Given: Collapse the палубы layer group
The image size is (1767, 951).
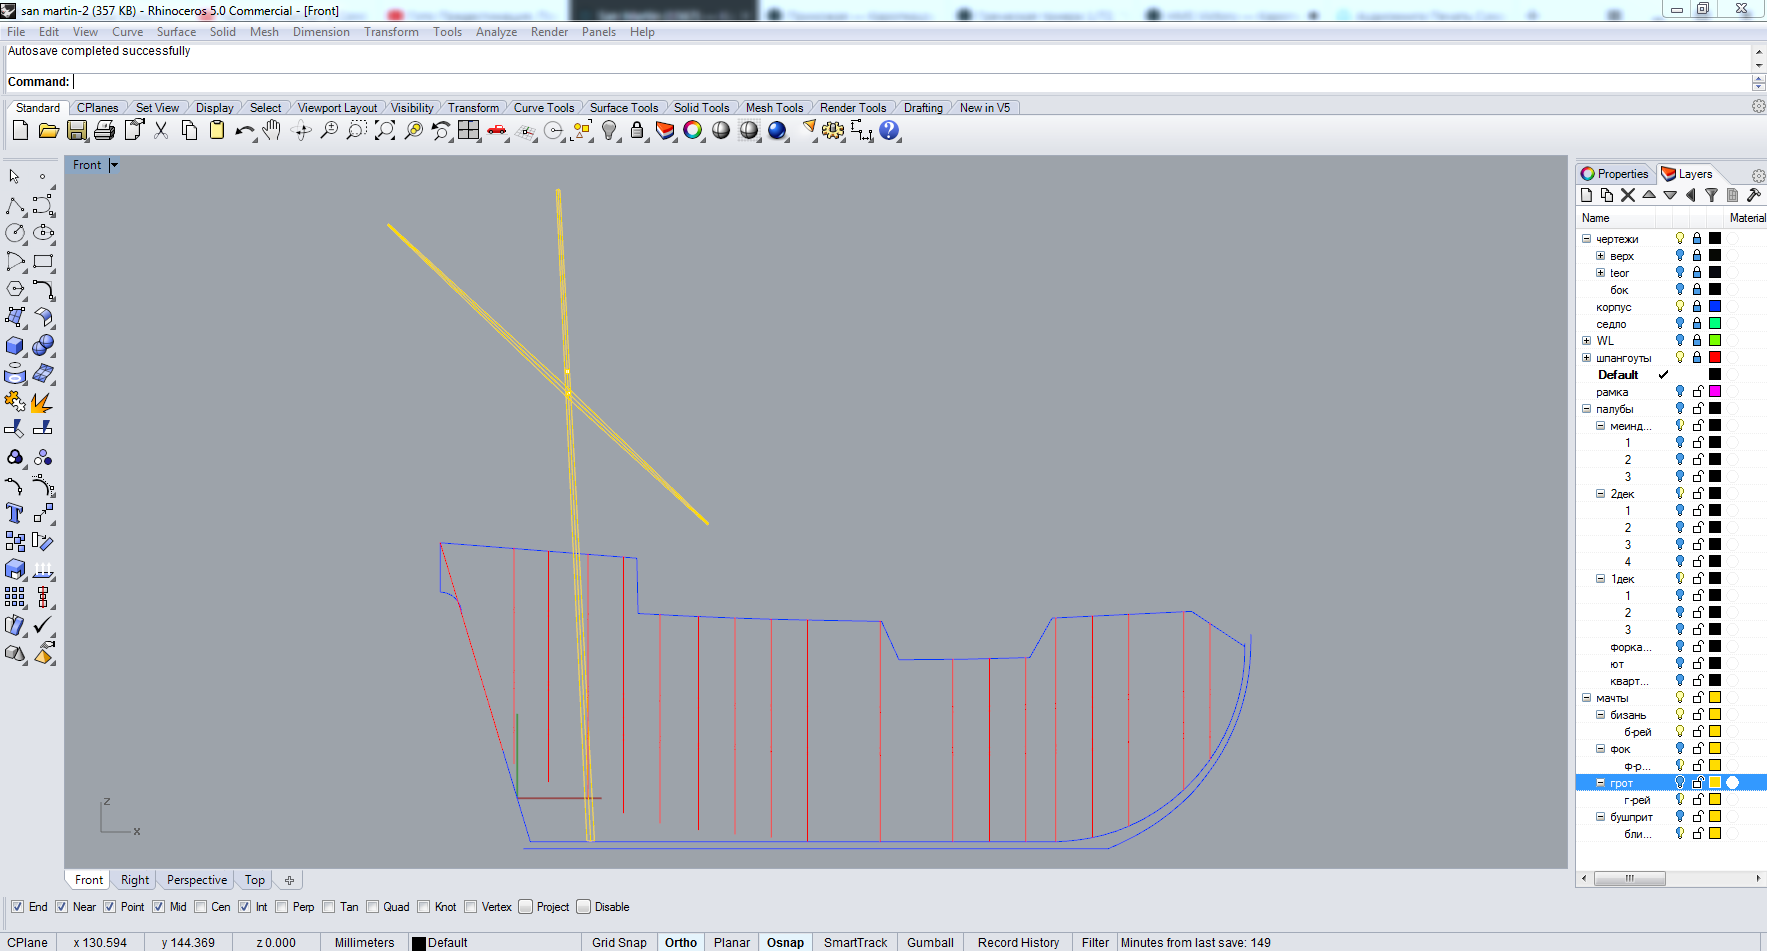Looking at the screenshot, I should coord(1586,409).
